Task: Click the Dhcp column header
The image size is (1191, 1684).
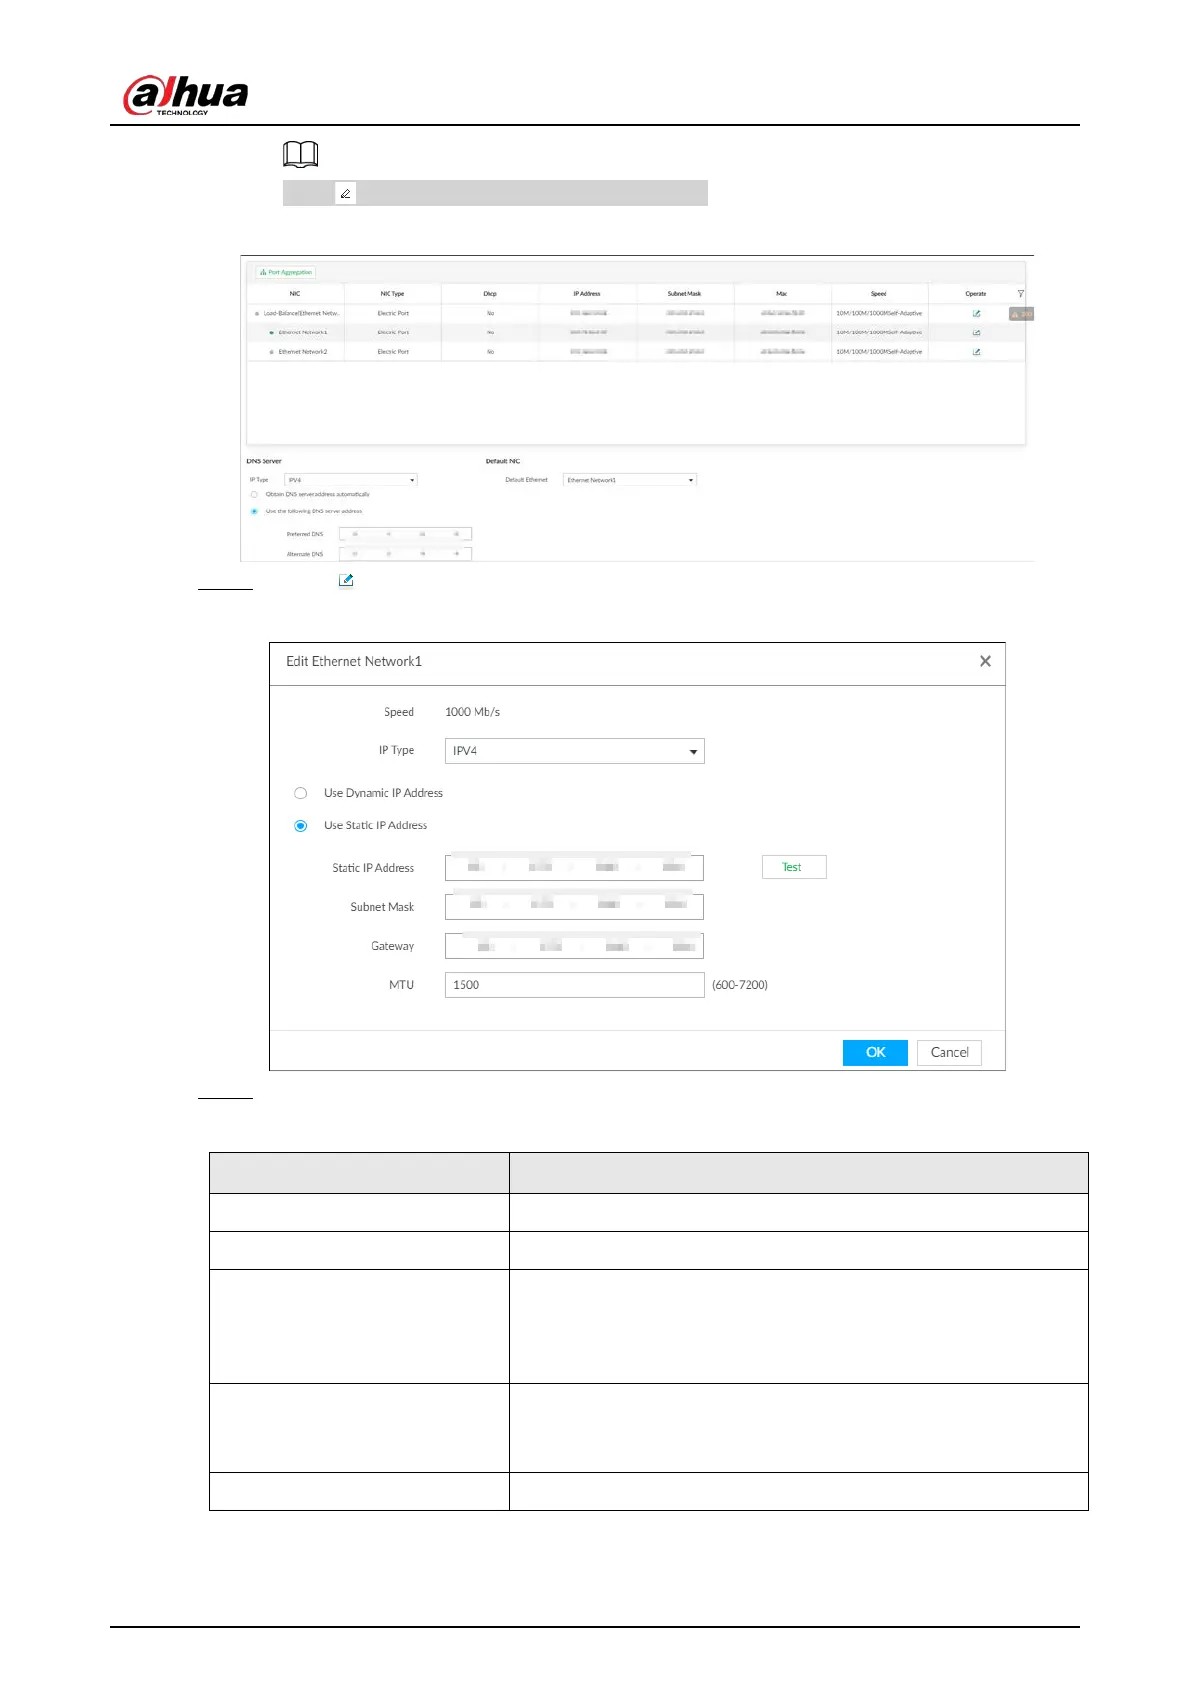Action: (490, 294)
